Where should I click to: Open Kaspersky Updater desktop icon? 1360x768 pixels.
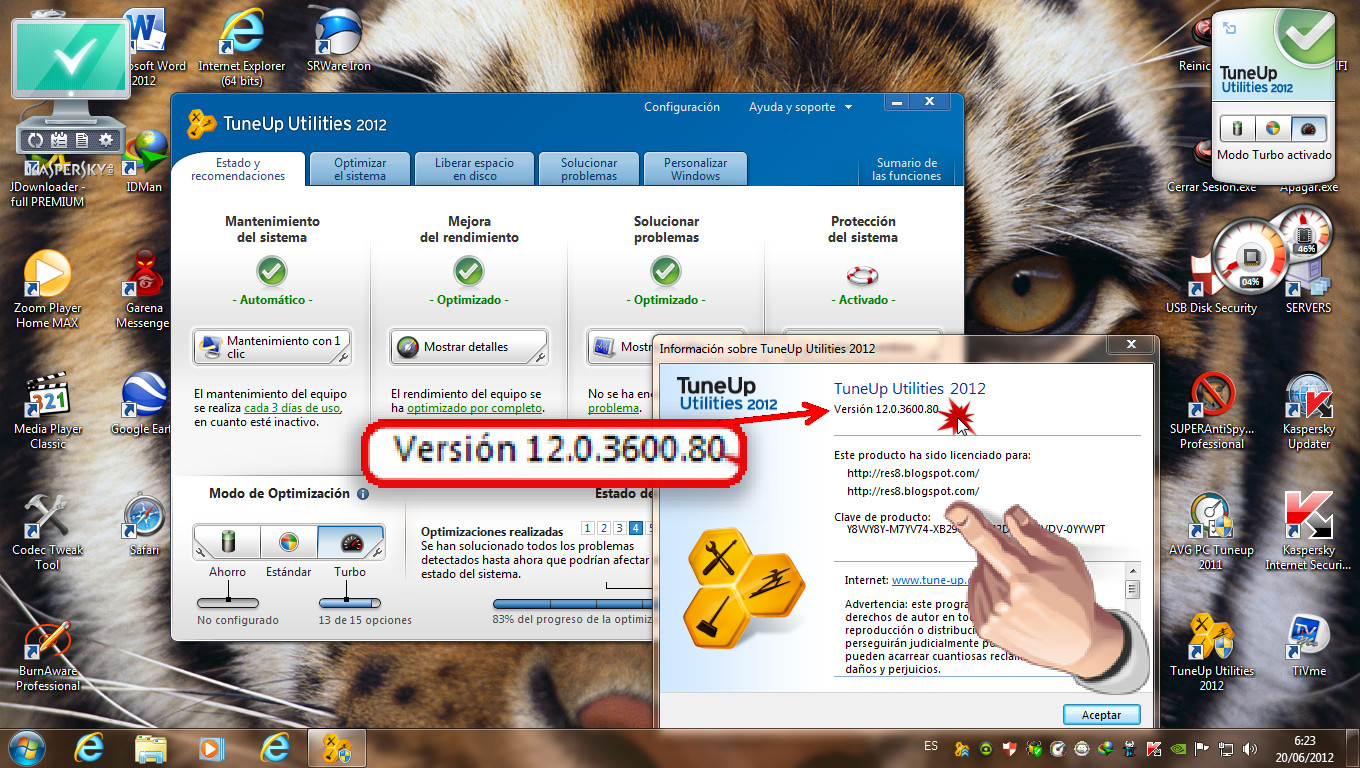pyautogui.click(x=1308, y=411)
